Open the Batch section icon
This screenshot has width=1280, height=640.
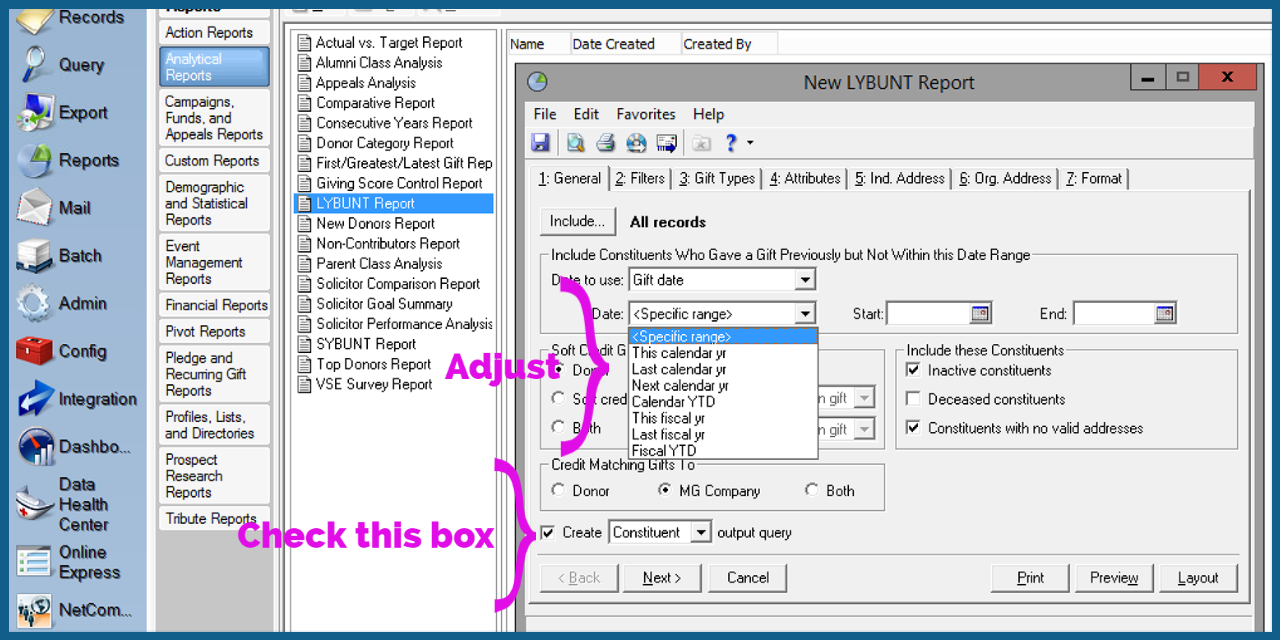[x=35, y=257]
